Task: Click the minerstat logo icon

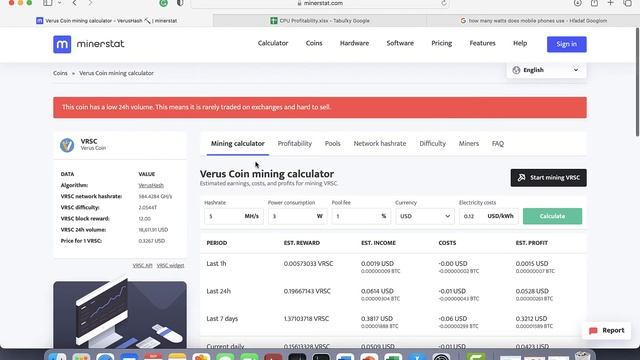Action: tap(62, 44)
